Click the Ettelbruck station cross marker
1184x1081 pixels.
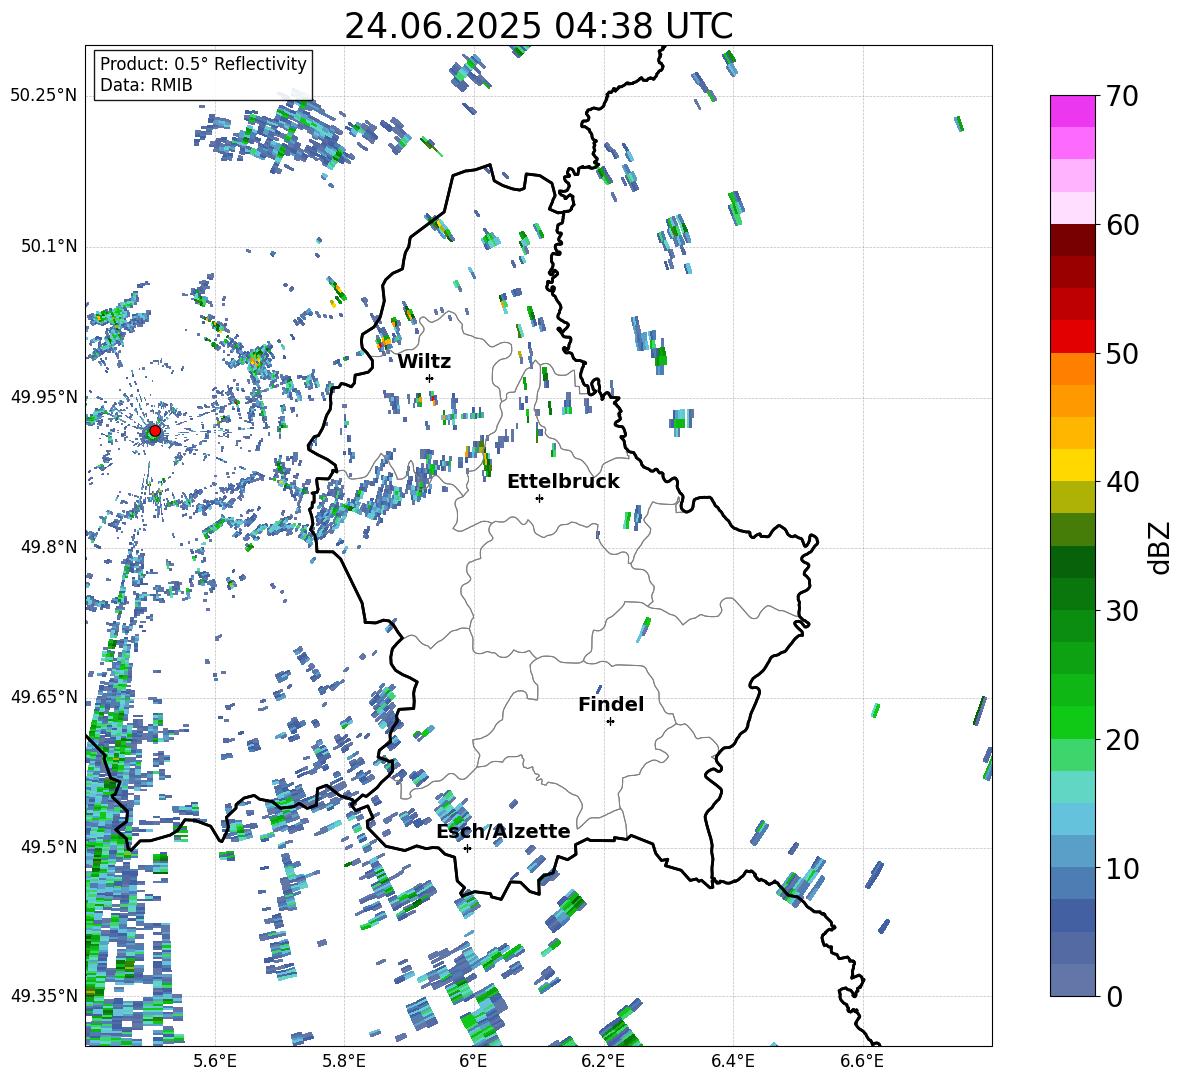pyautogui.click(x=539, y=498)
